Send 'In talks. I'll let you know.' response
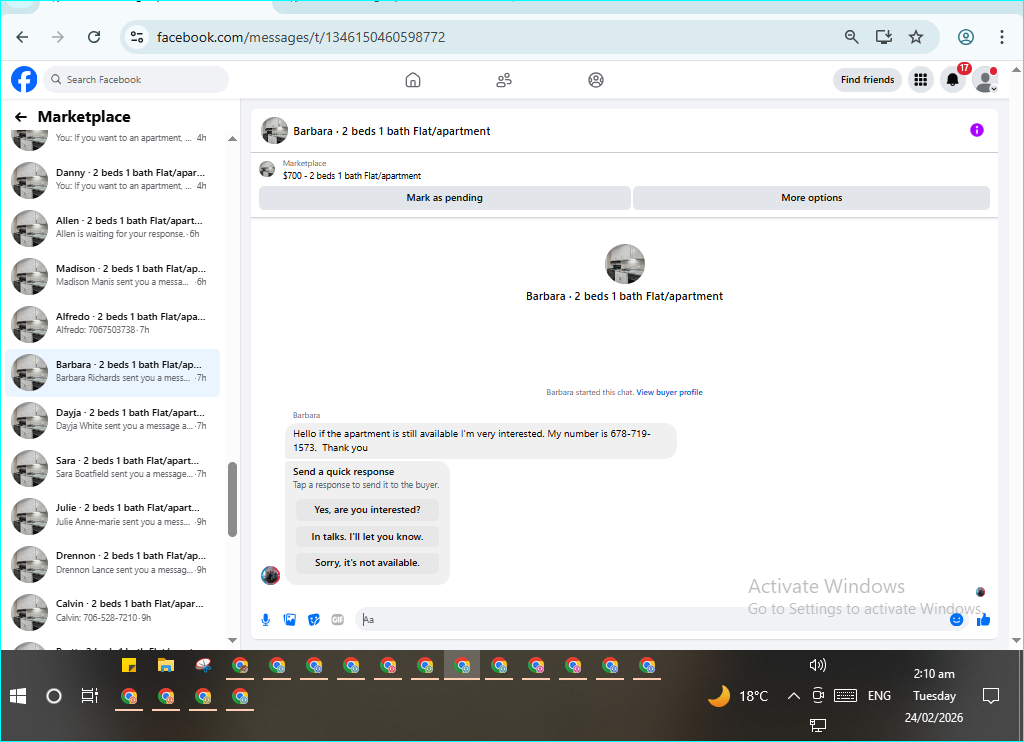 coord(367,536)
